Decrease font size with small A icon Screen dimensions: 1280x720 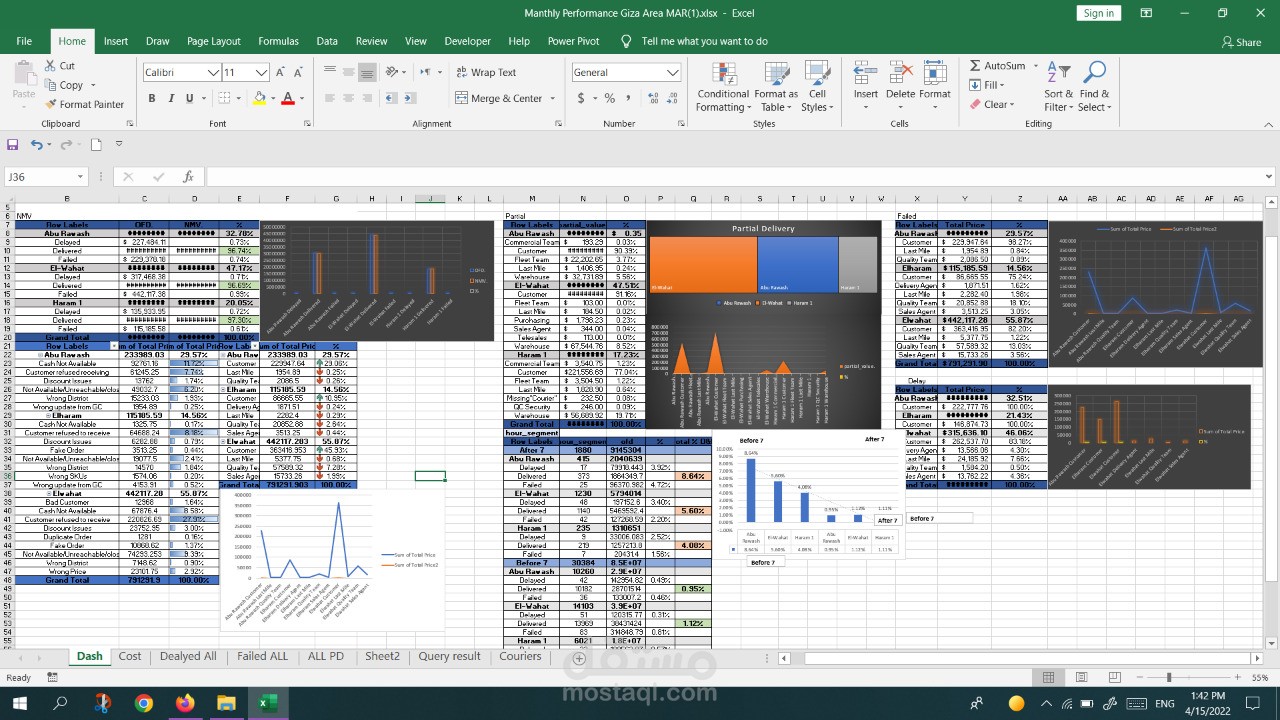[x=298, y=72]
